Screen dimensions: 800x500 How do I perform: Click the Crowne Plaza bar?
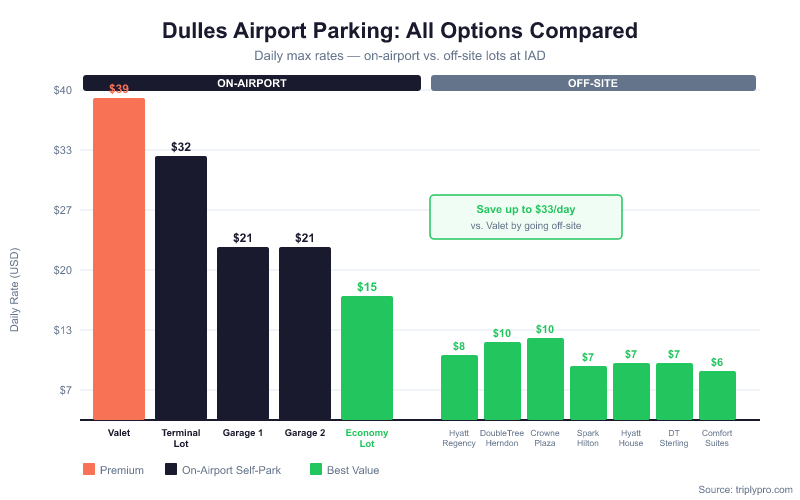545,379
